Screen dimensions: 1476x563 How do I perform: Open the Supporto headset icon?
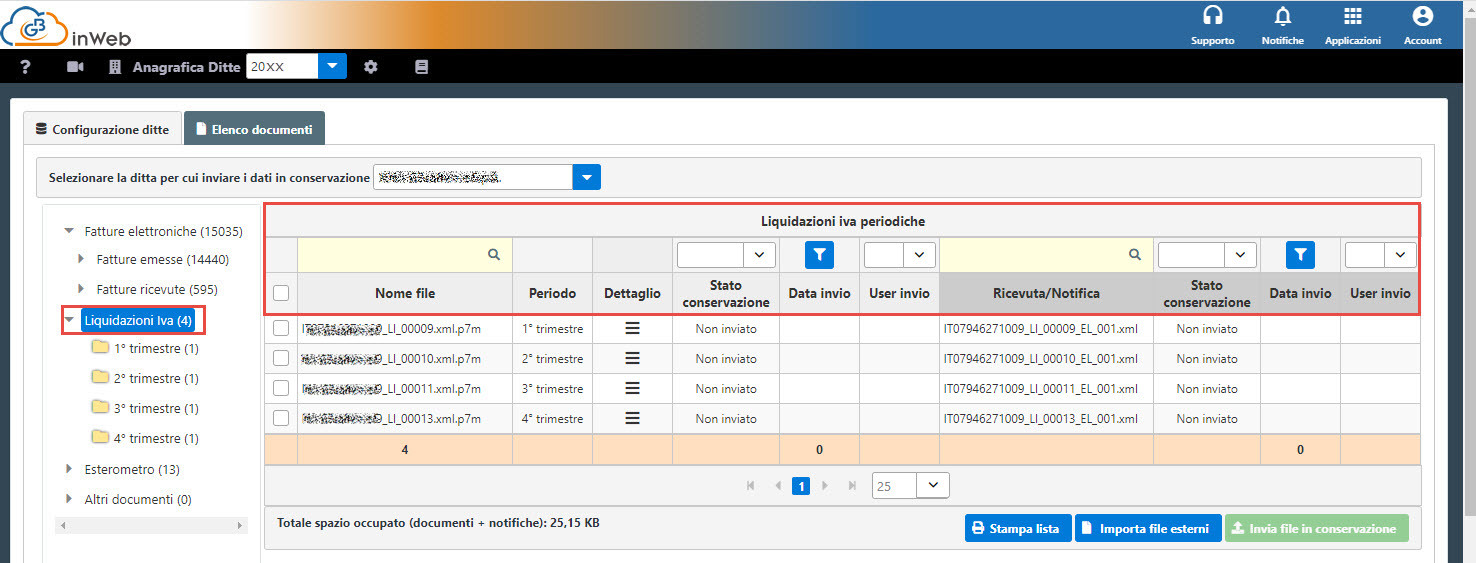coord(1212,17)
